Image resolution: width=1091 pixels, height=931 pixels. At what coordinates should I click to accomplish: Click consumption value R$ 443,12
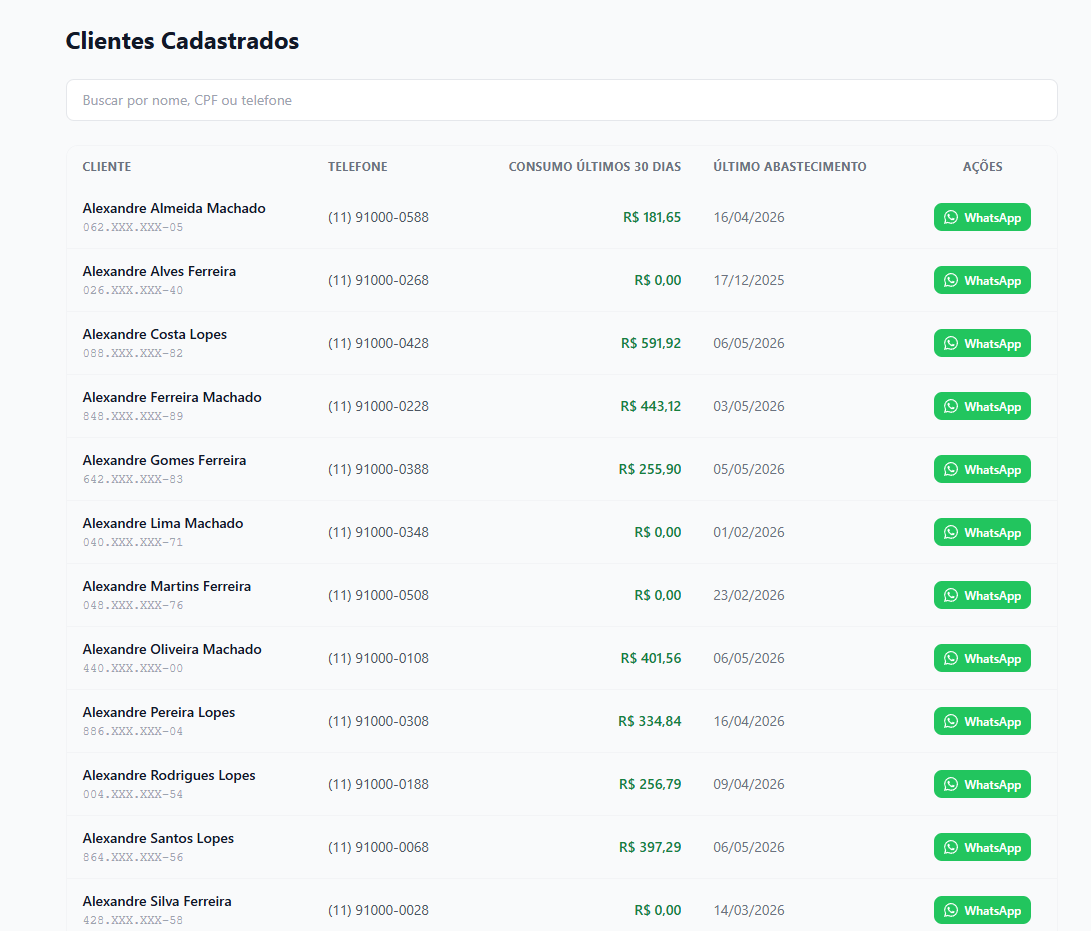tap(651, 406)
